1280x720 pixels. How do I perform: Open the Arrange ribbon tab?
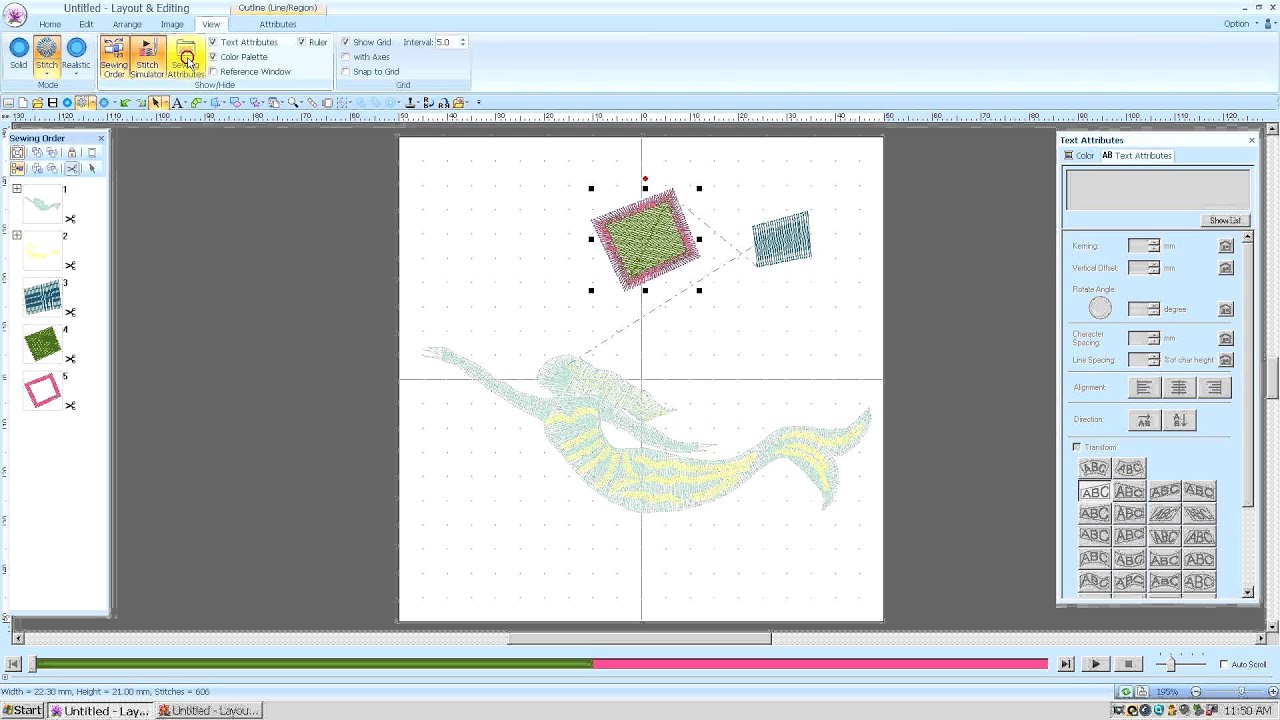pos(127,24)
